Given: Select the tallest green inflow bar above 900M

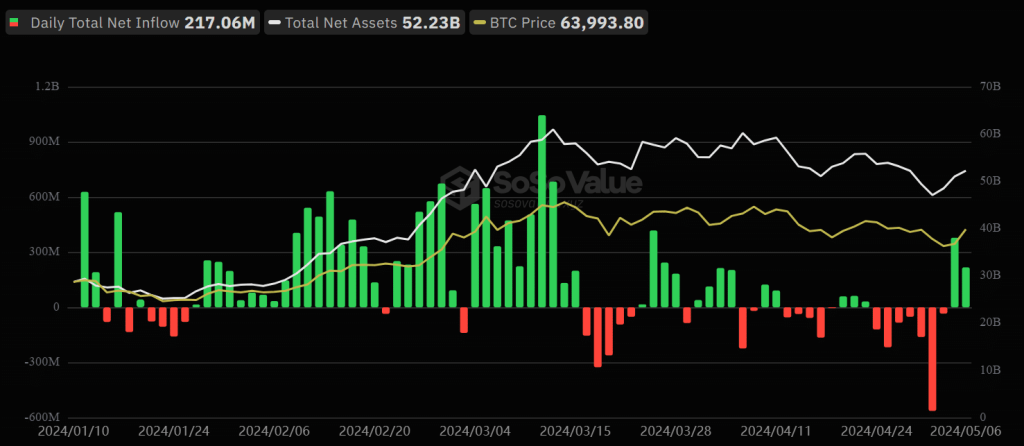Looking at the screenshot, I should click(x=542, y=211).
